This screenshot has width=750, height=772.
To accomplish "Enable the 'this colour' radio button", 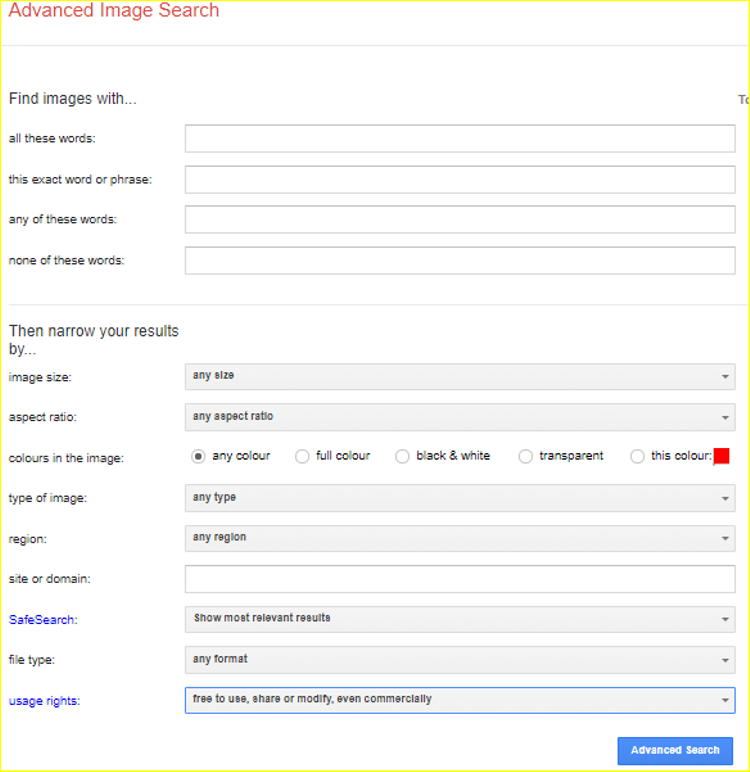I will (637, 456).
